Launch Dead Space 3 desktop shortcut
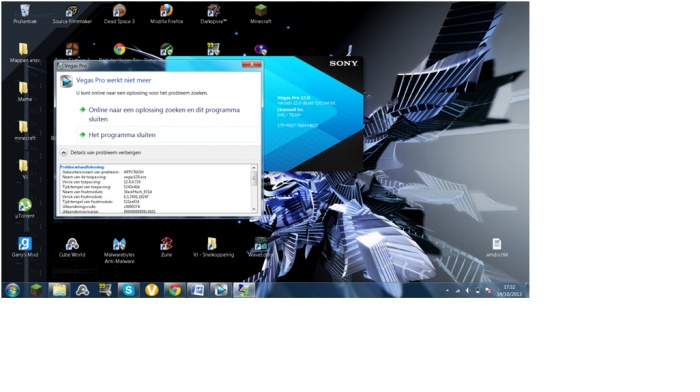Image resolution: width=700 pixels, height=392 pixels. pos(119,14)
